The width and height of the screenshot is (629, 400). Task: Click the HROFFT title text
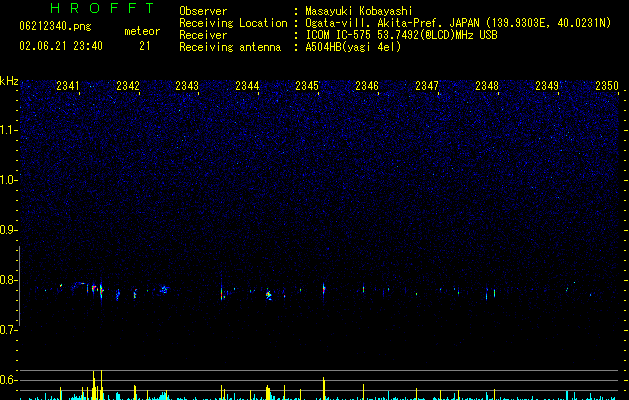(102, 8)
